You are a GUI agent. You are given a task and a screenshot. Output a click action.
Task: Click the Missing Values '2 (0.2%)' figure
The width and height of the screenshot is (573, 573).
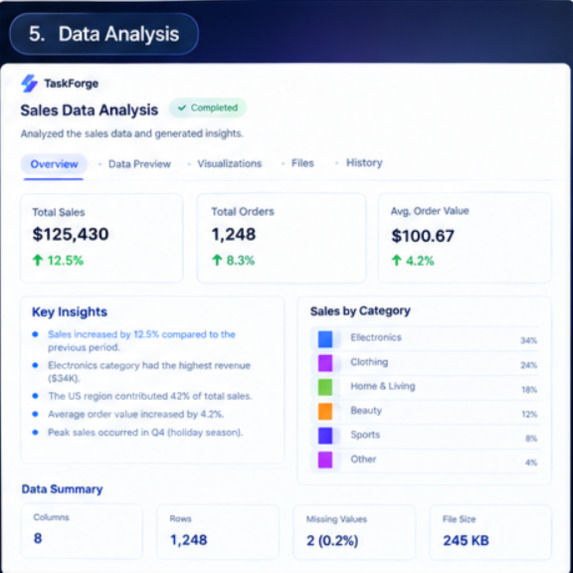click(x=332, y=541)
